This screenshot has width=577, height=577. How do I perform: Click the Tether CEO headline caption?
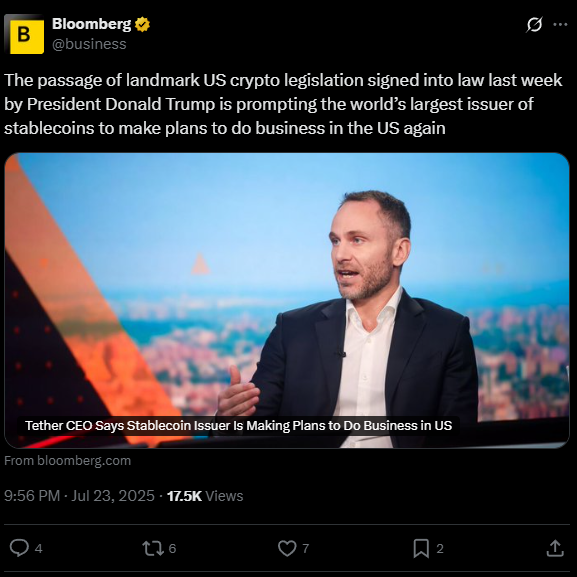(x=238, y=425)
